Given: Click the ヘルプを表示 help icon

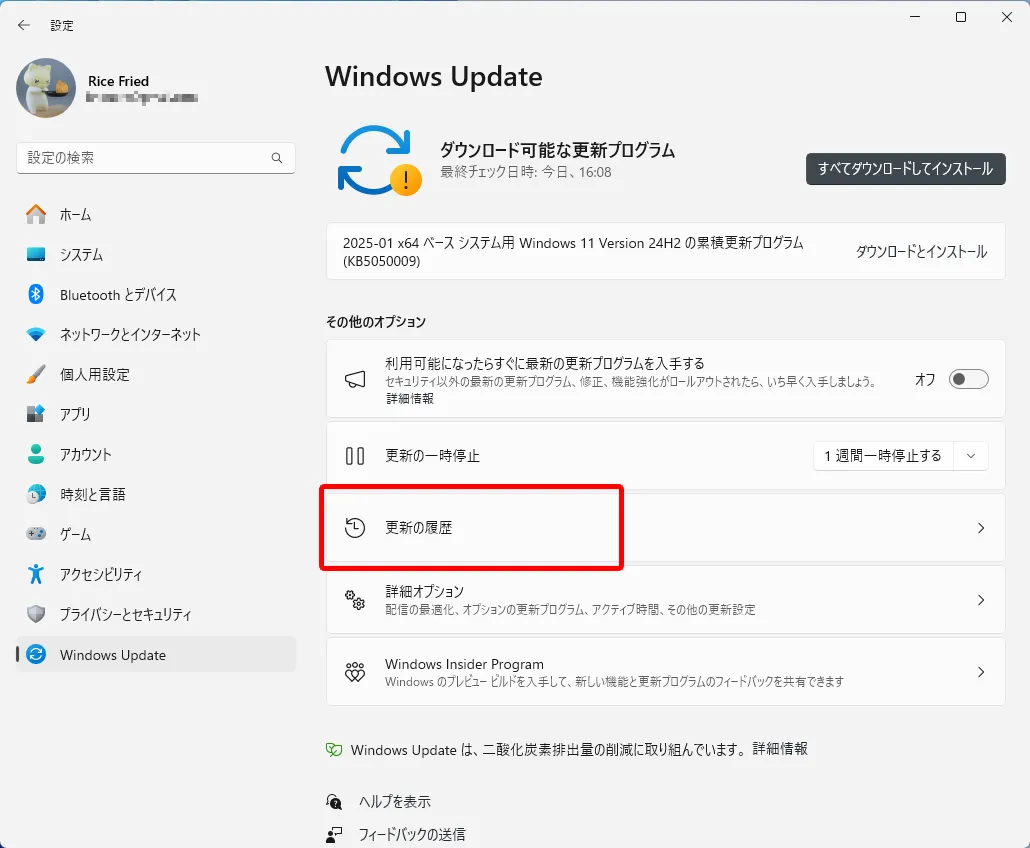Looking at the screenshot, I should tap(334, 801).
